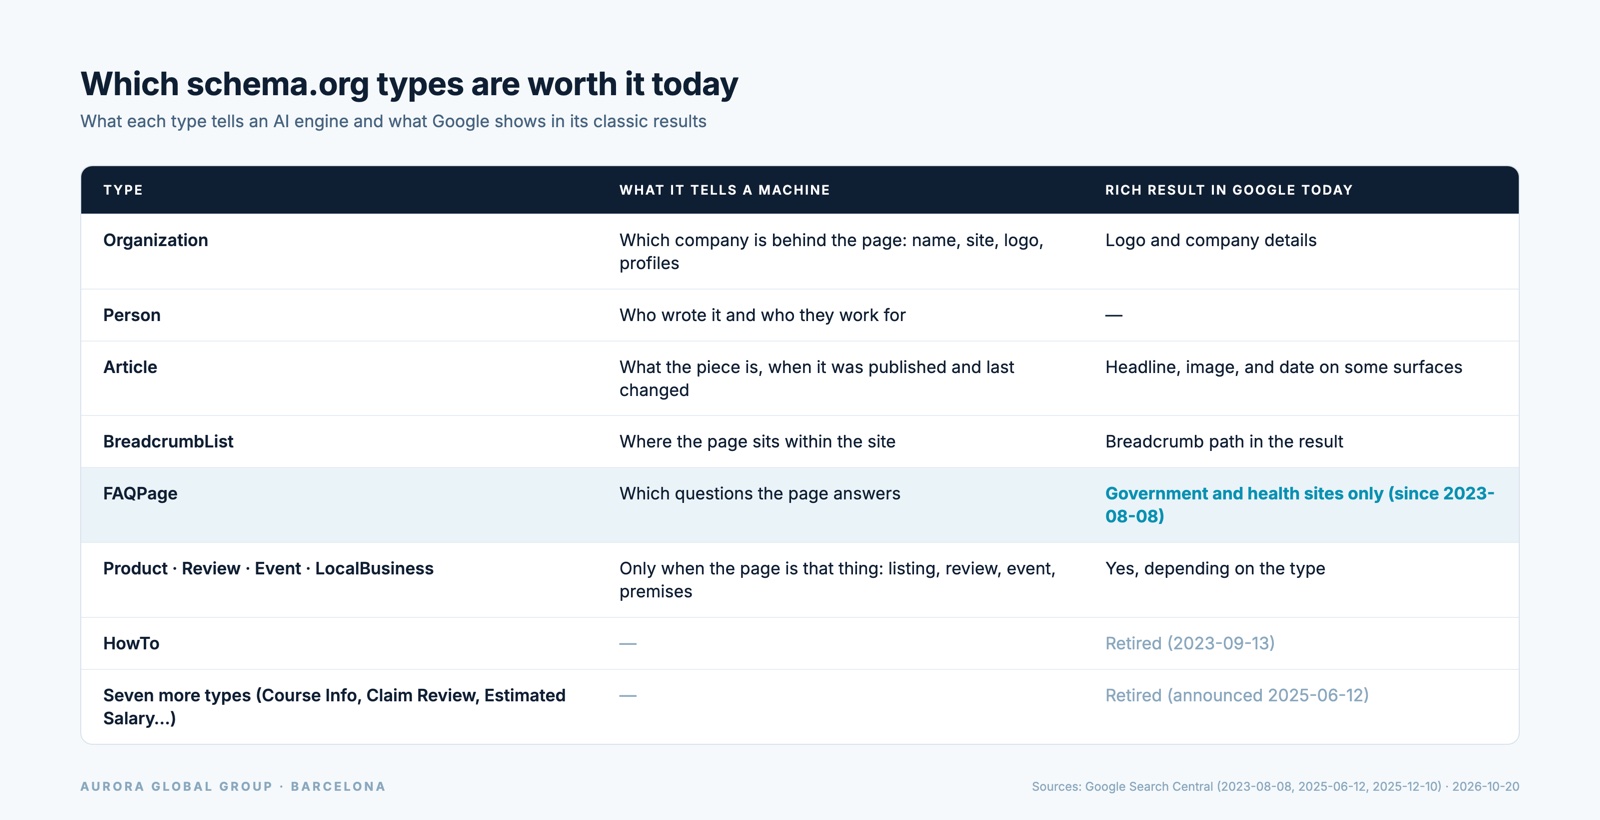1600x820 pixels.
Task: Click 'Where the page sits within the site'
Action: (757, 441)
